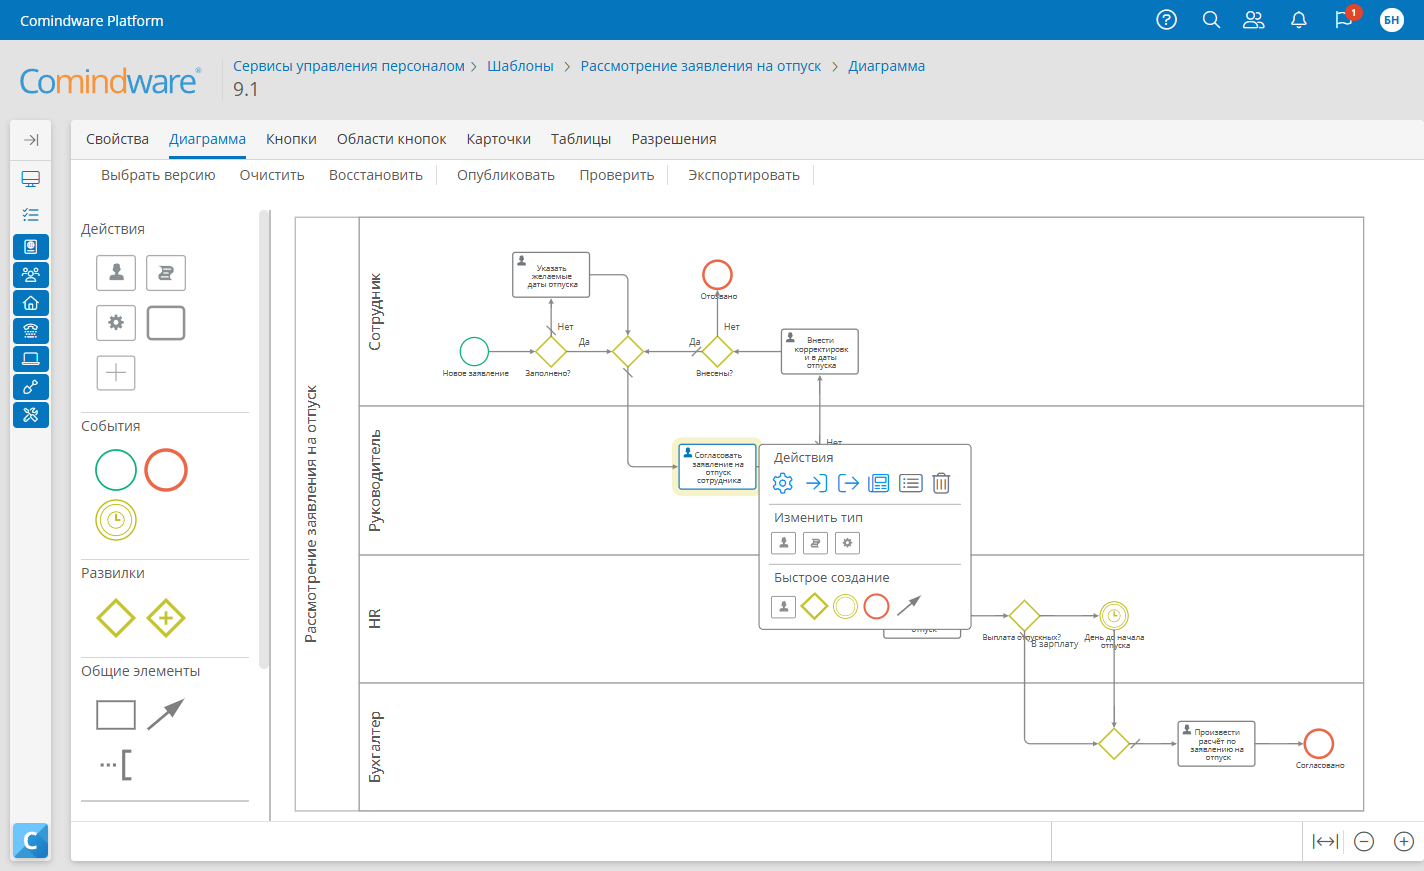Image resolution: width=1424 pixels, height=871 pixels.
Task: Click the element palette vertical scrollbar
Action: [x=264, y=440]
